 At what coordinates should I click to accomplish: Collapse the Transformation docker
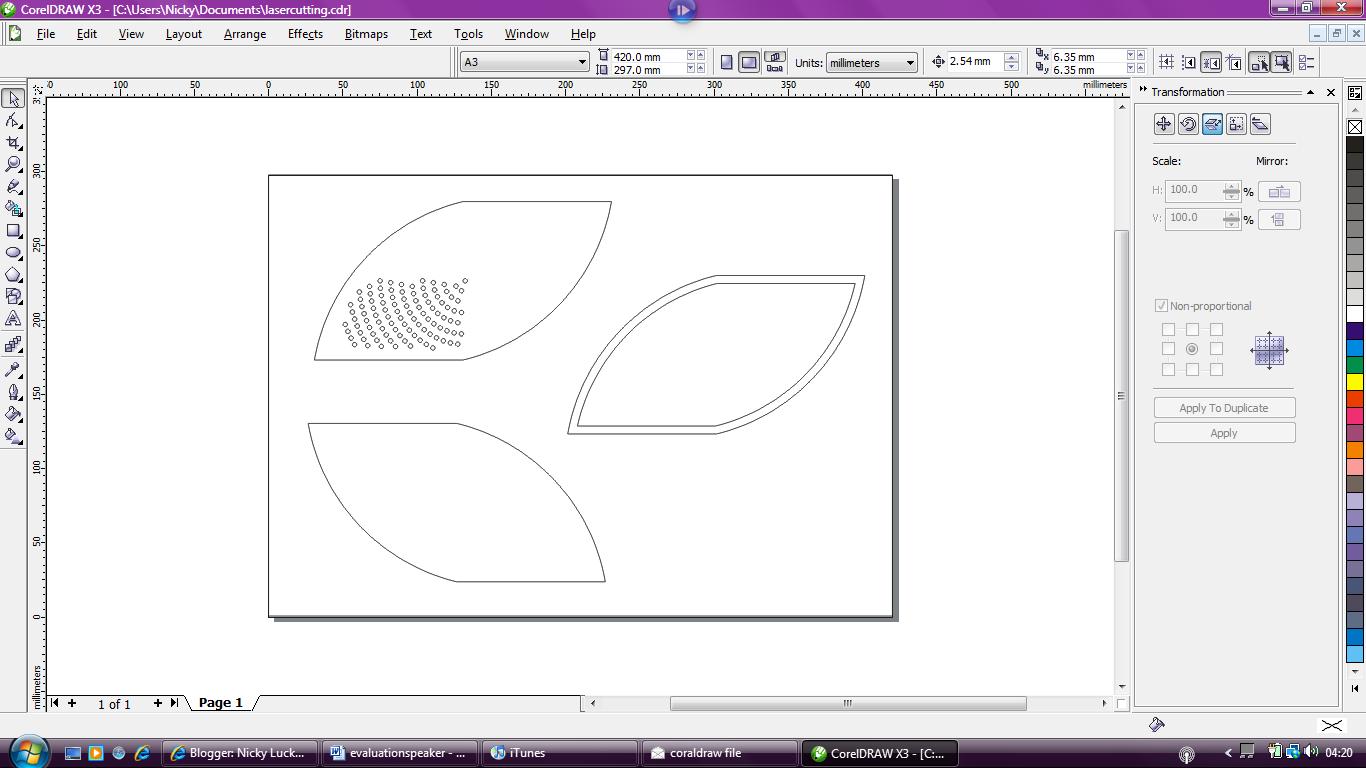[1310, 92]
